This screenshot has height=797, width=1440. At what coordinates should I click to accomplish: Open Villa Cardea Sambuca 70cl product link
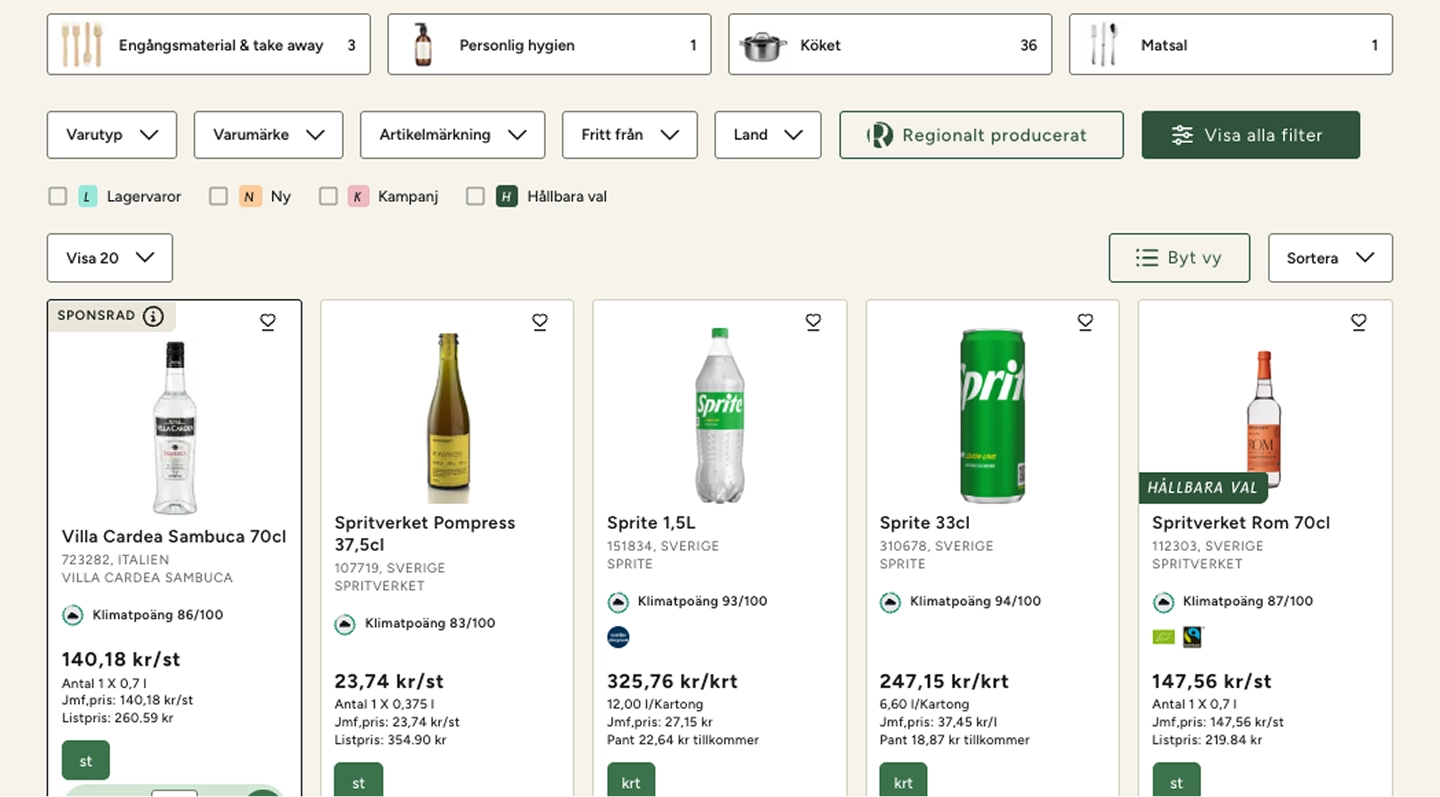pos(174,537)
